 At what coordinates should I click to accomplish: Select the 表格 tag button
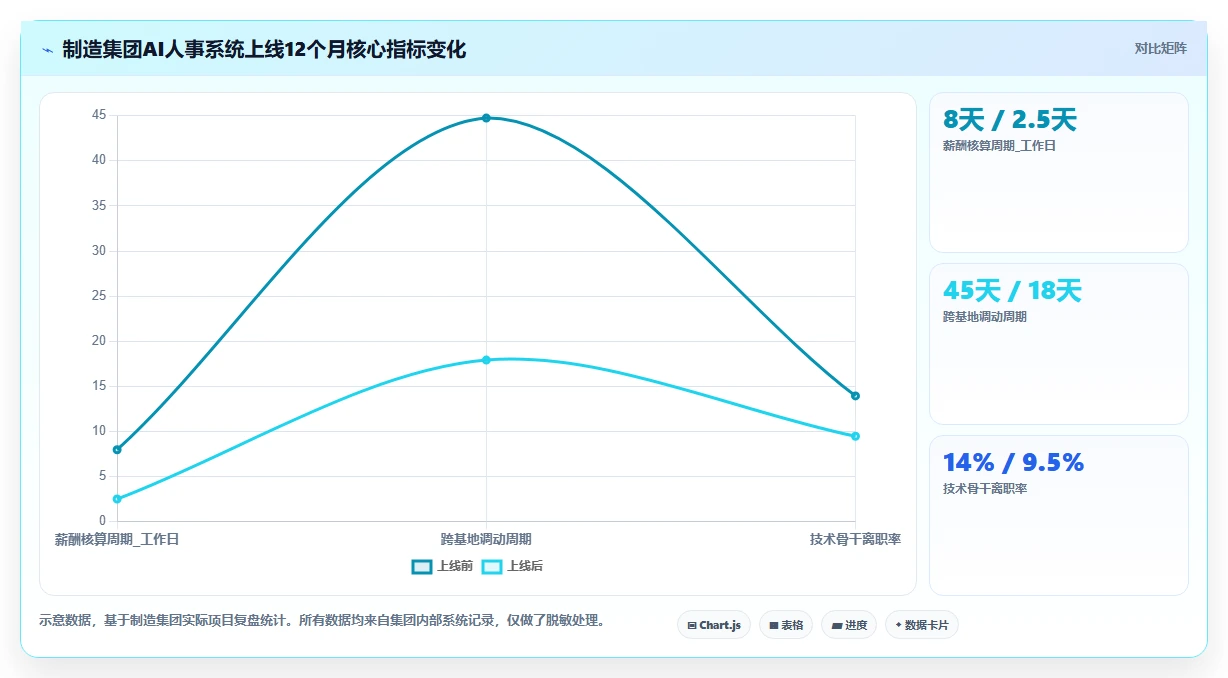coord(786,625)
